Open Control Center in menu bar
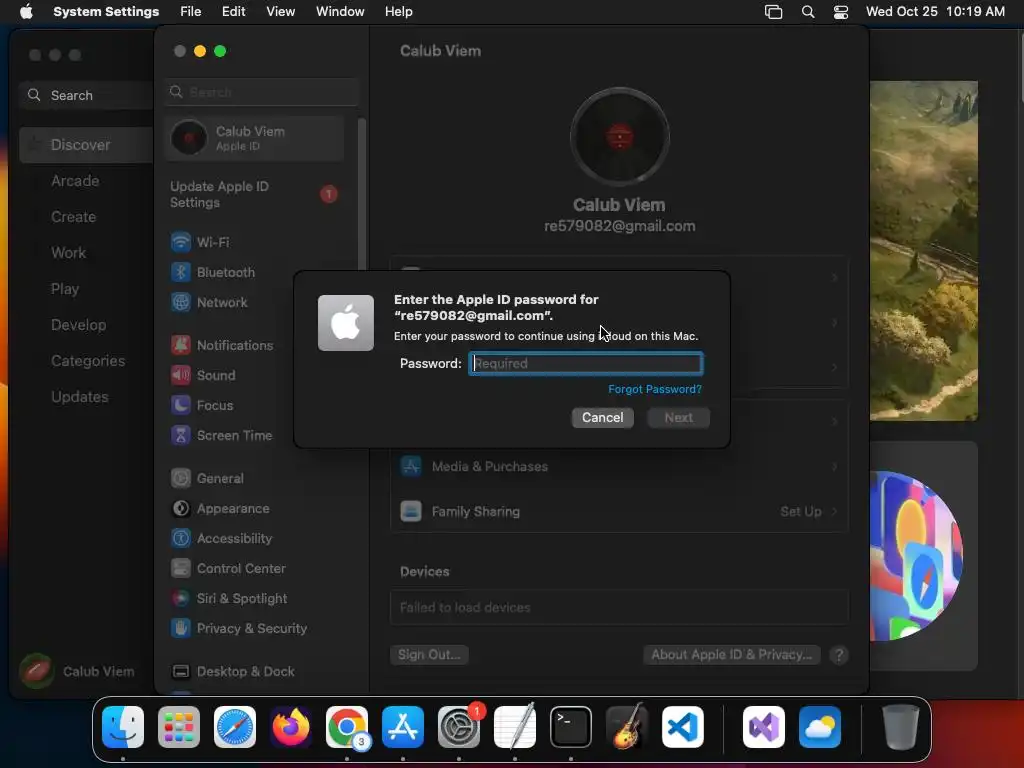 tap(840, 12)
